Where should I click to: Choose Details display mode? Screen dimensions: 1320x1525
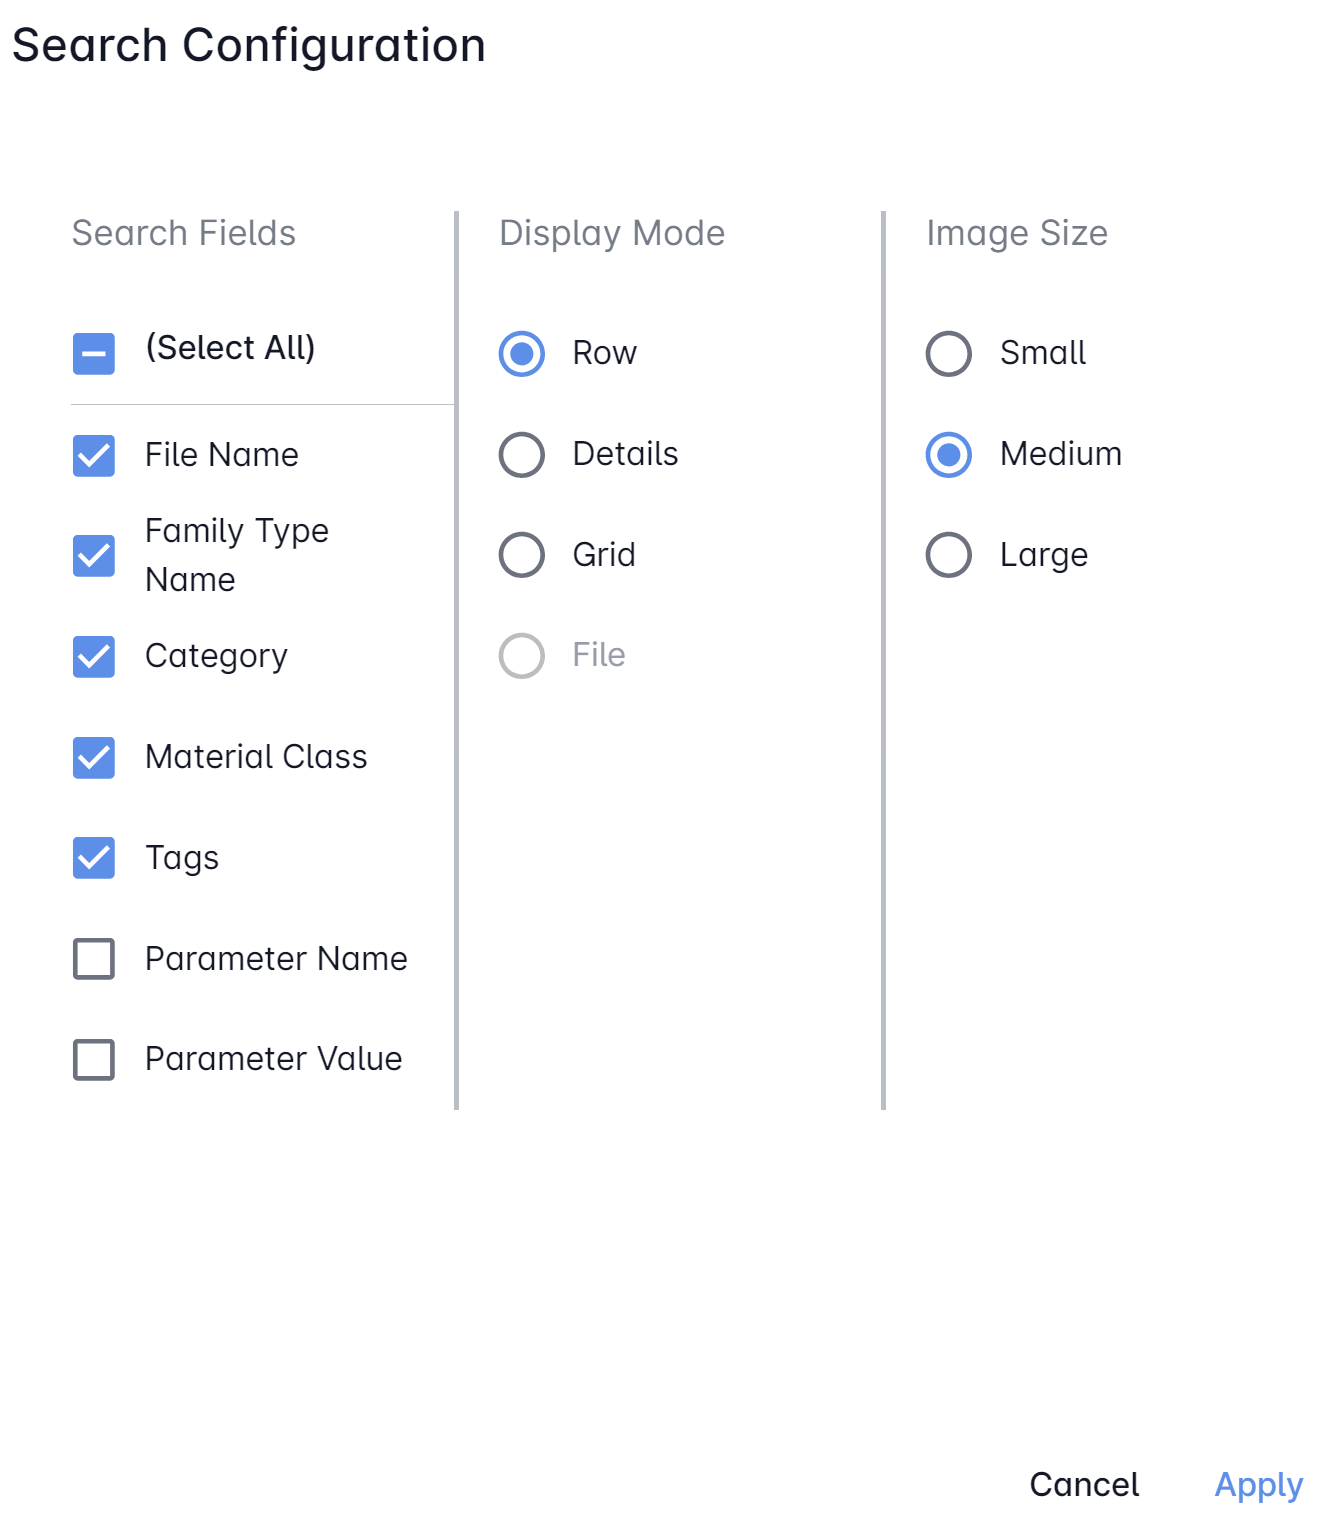[522, 455]
